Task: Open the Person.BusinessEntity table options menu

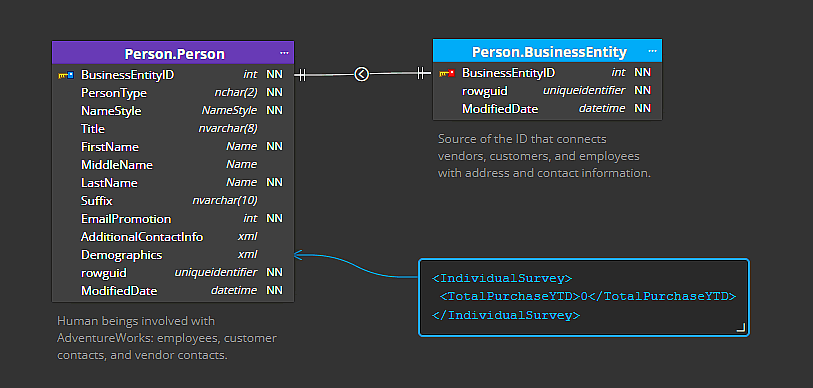Action: click(x=652, y=51)
